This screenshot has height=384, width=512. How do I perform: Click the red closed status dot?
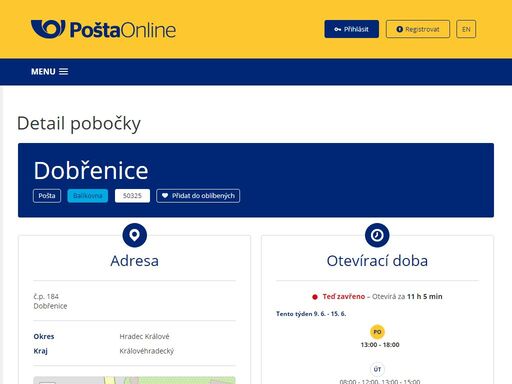click(x=315, y=297)
